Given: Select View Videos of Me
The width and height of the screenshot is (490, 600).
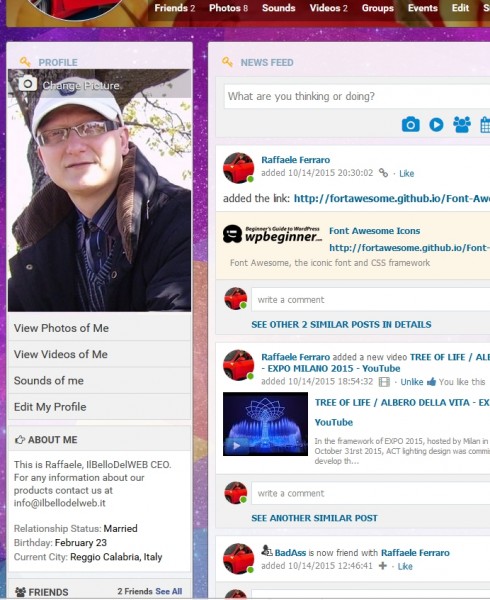Looking at the screenshot, I should (x=99, y=354).
